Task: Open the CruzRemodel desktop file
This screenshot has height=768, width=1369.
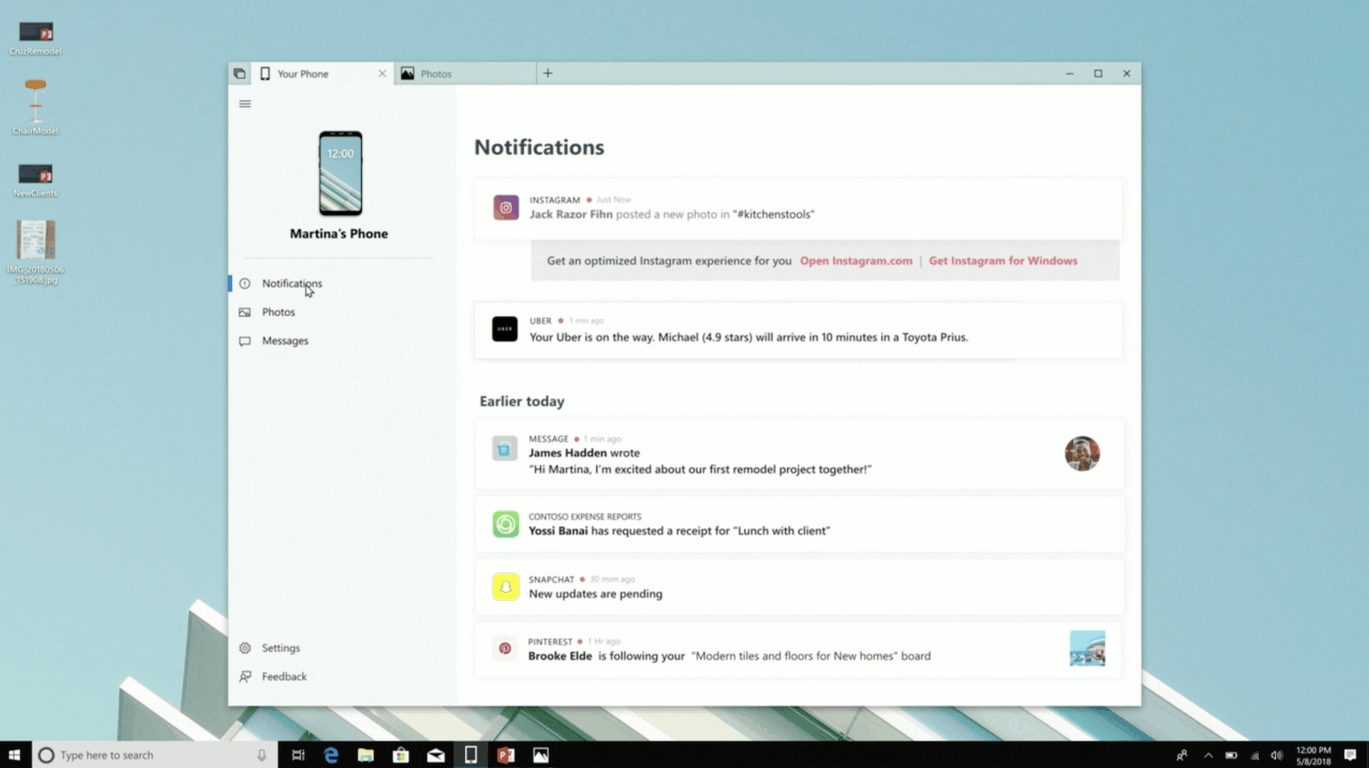Action: (x=36, y=38)
